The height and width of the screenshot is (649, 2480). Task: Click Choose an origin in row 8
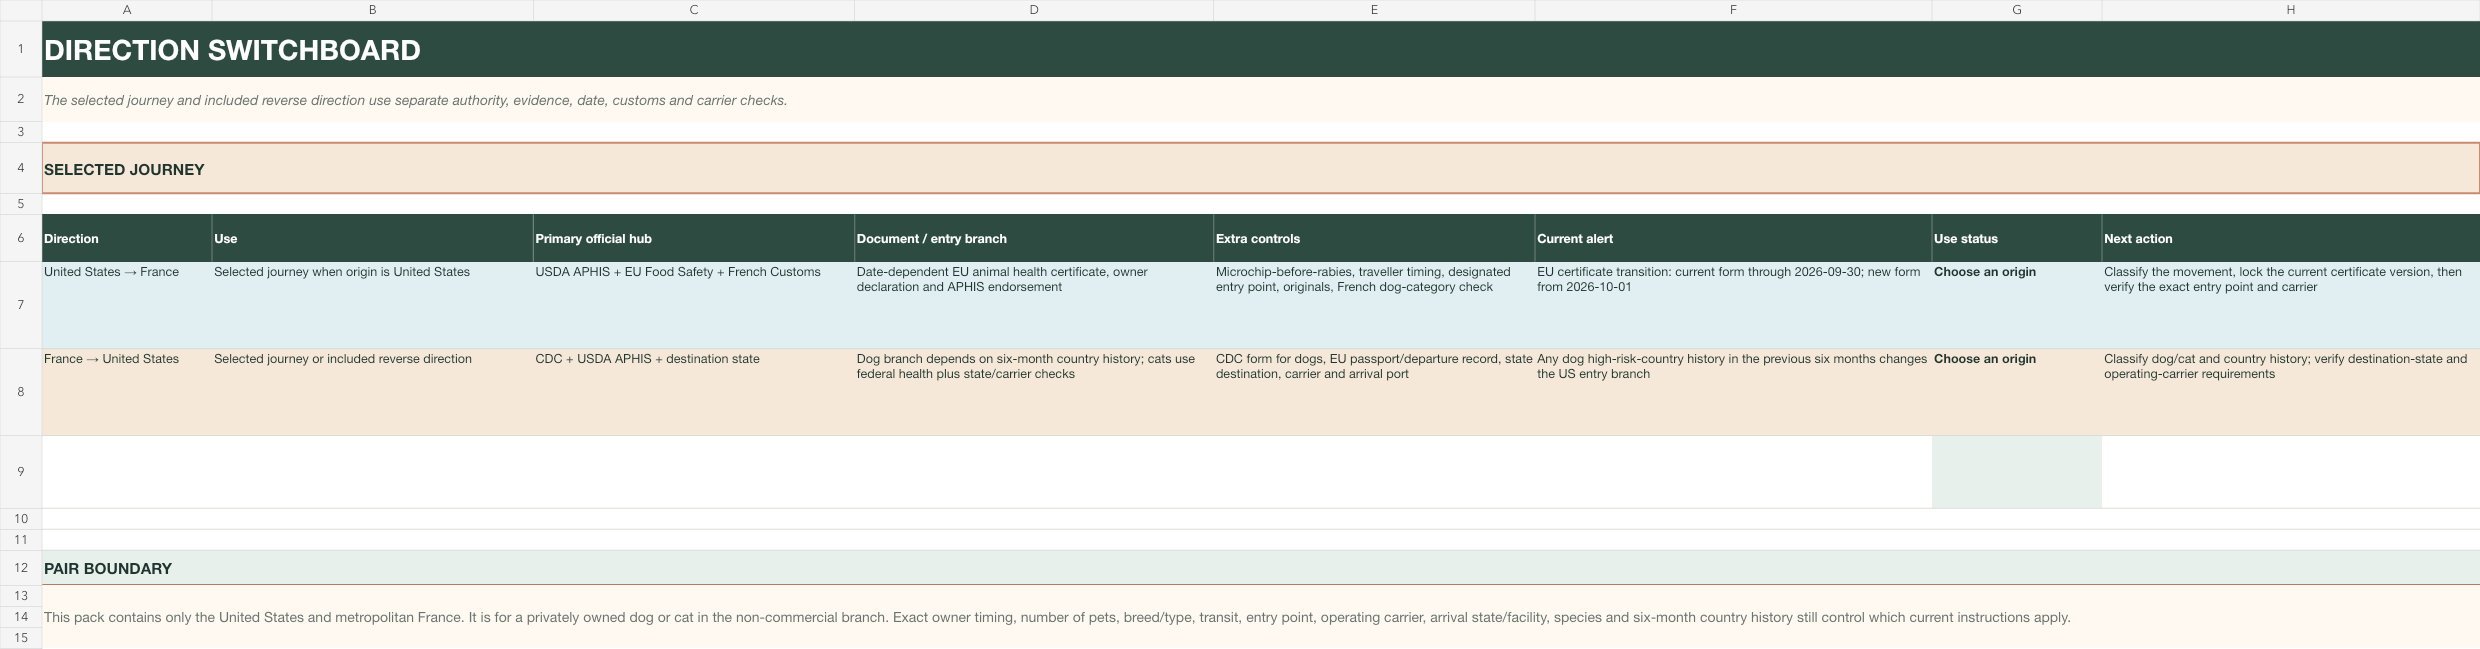(x=1984, y=359)
